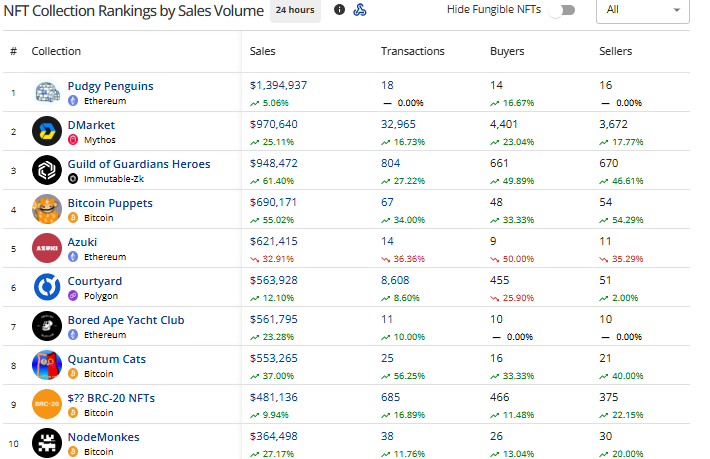Click the Guild of Guardians Heroes logo

(x=47, y=170)
